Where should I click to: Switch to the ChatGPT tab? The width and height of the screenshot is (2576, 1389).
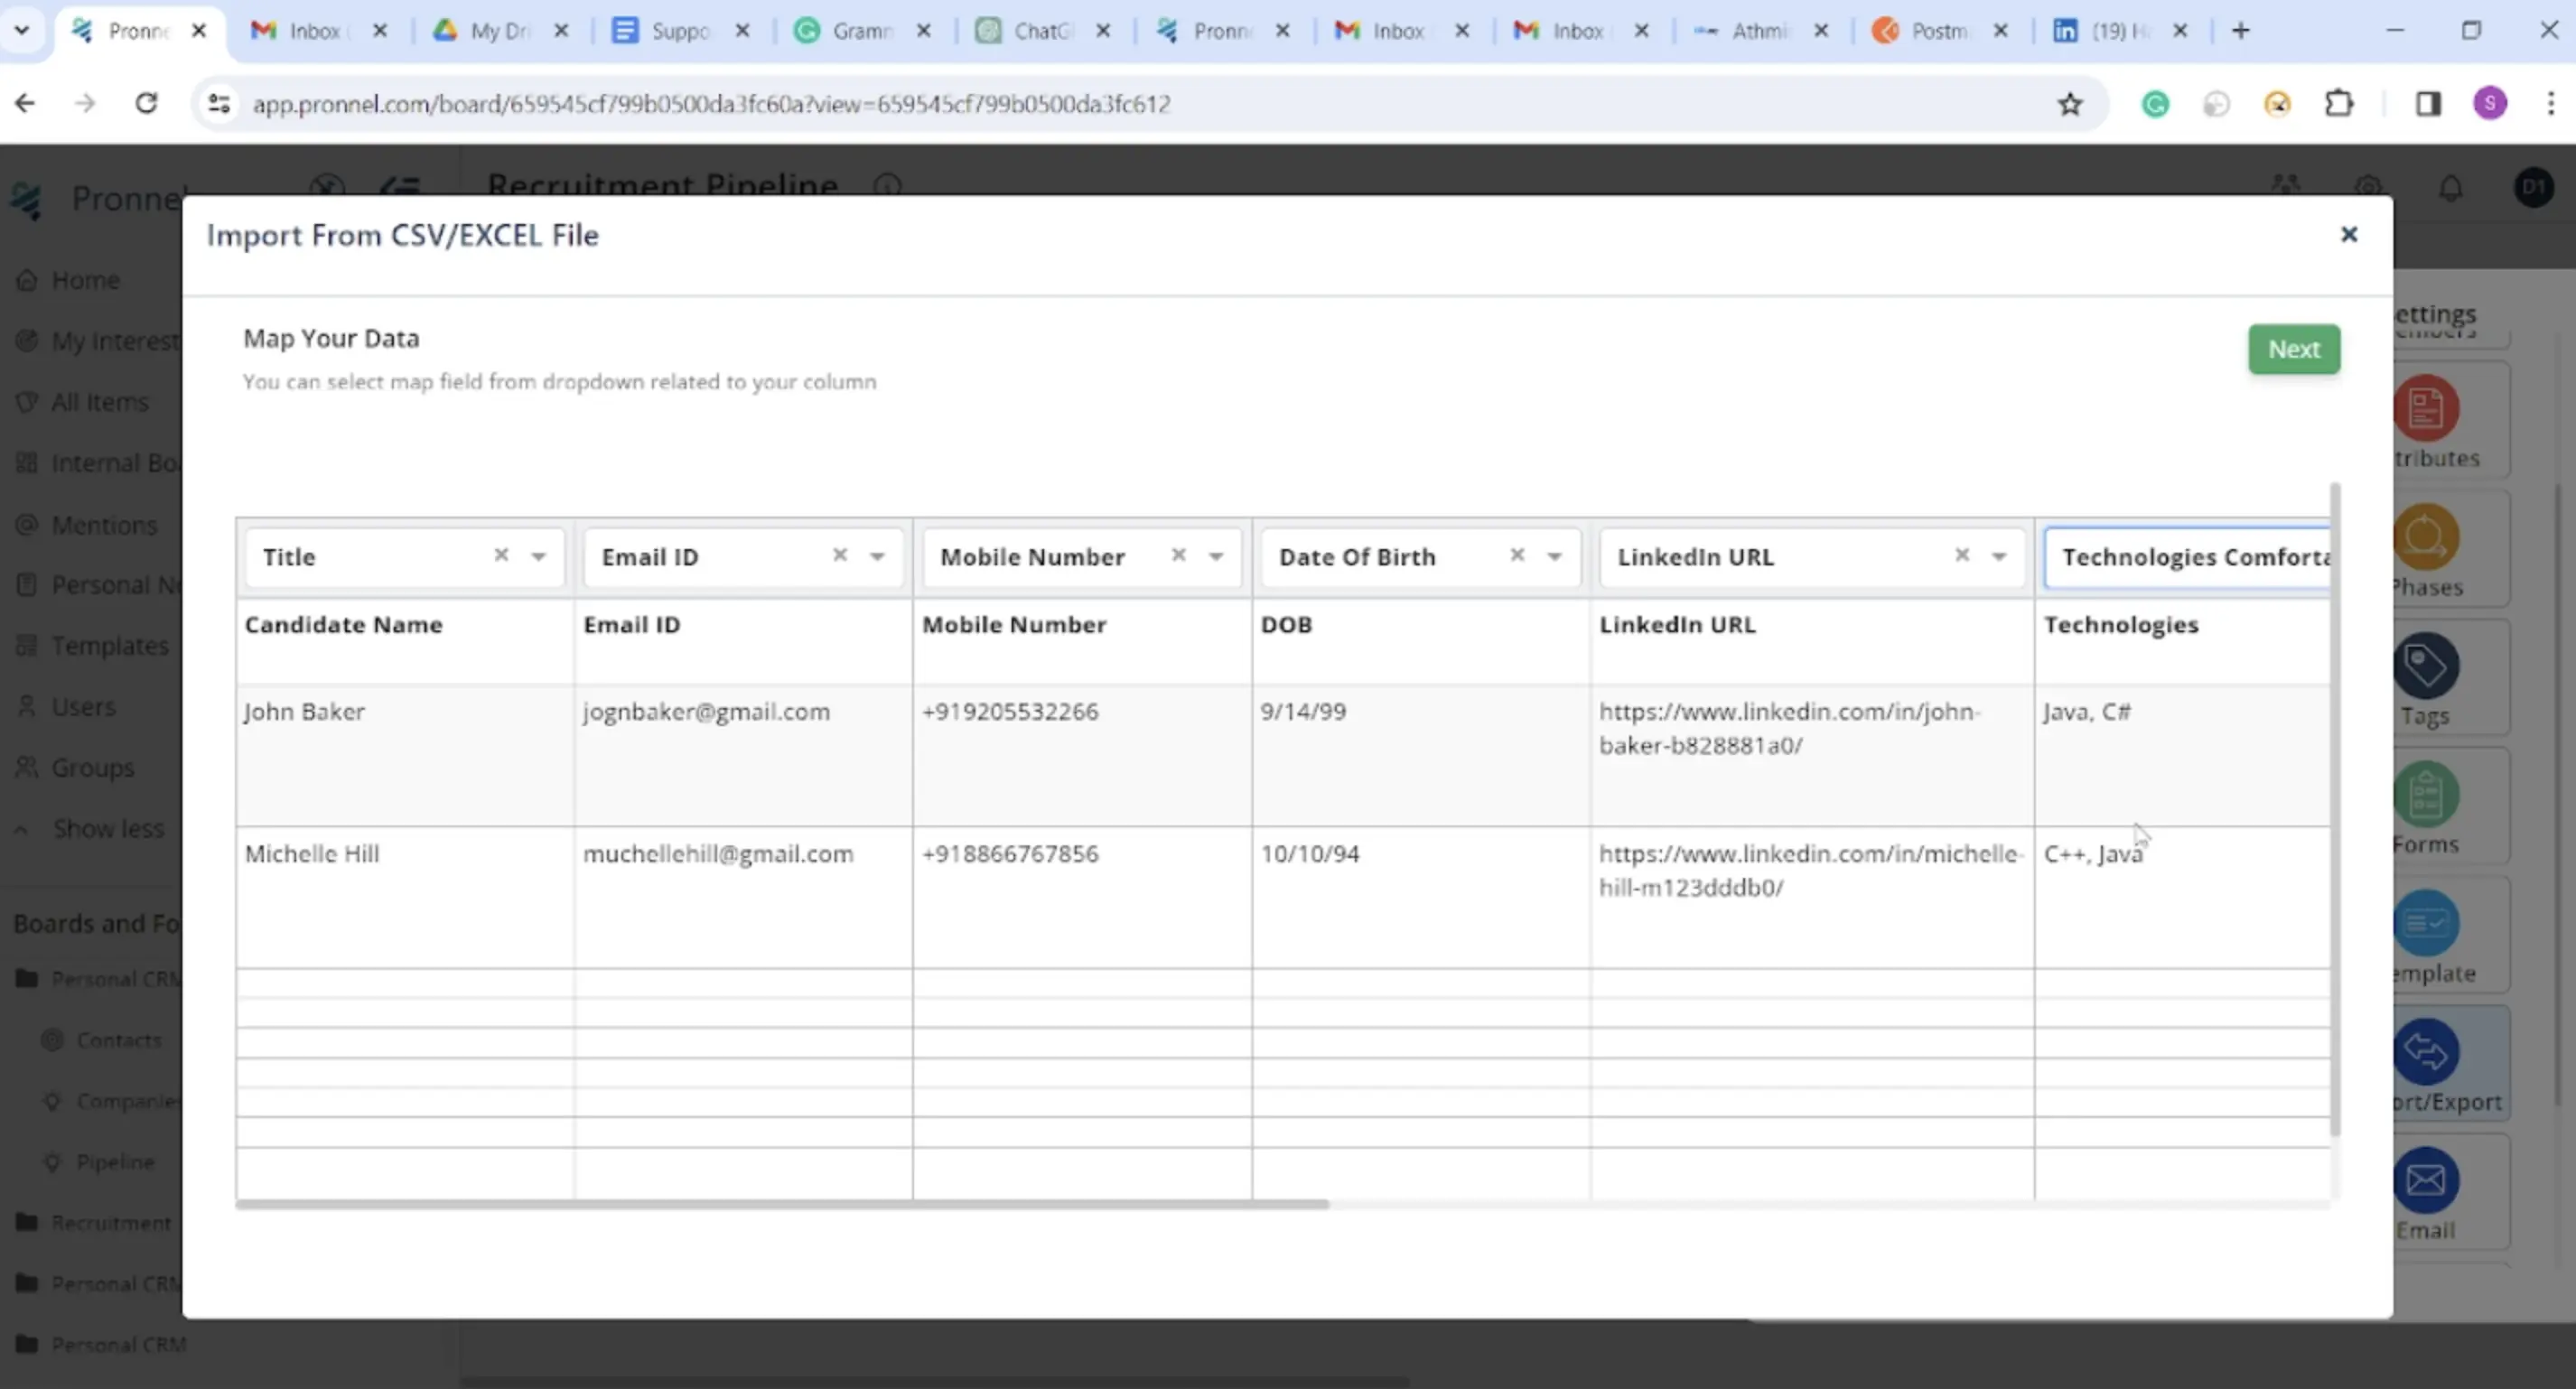click(x=1042, y=31)
